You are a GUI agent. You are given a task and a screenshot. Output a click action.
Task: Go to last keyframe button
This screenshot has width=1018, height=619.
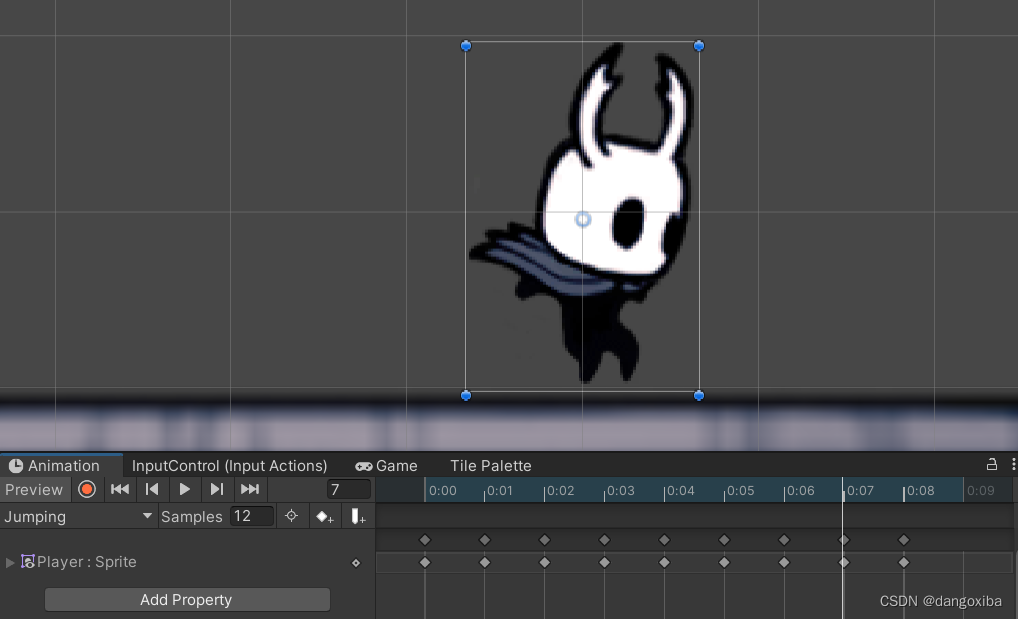[x=250, y=489]
